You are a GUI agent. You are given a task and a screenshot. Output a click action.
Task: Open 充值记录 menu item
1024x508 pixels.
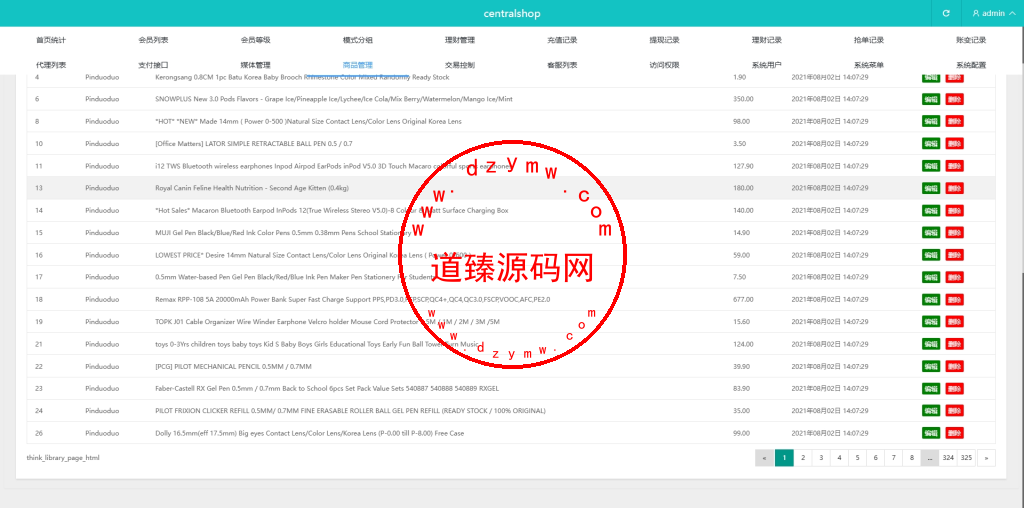(x=562, y=40)
